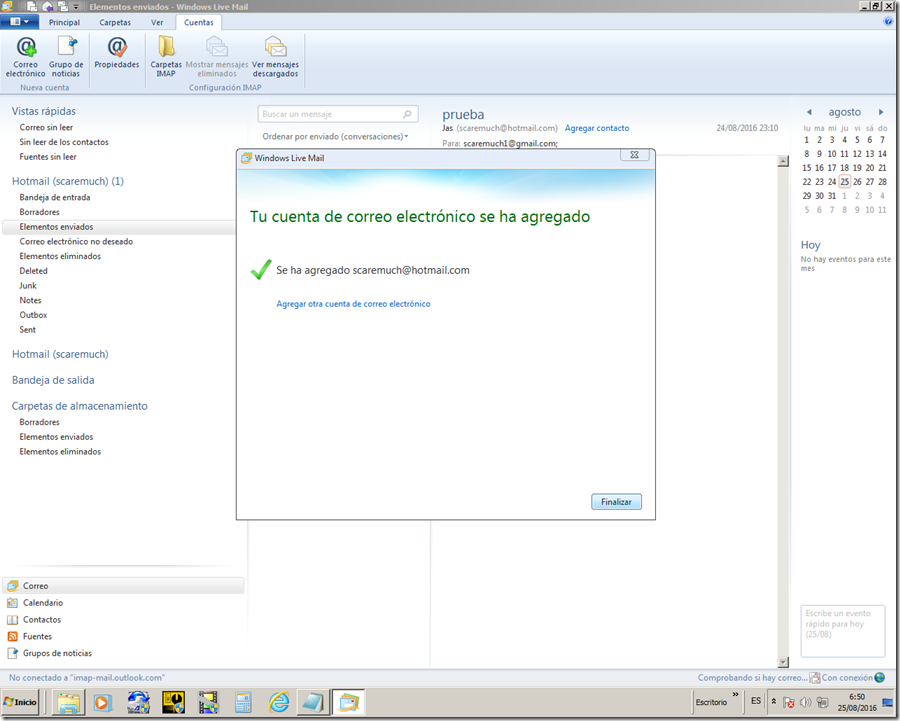Click the Finalizar button in dialog

pos(616,502)
